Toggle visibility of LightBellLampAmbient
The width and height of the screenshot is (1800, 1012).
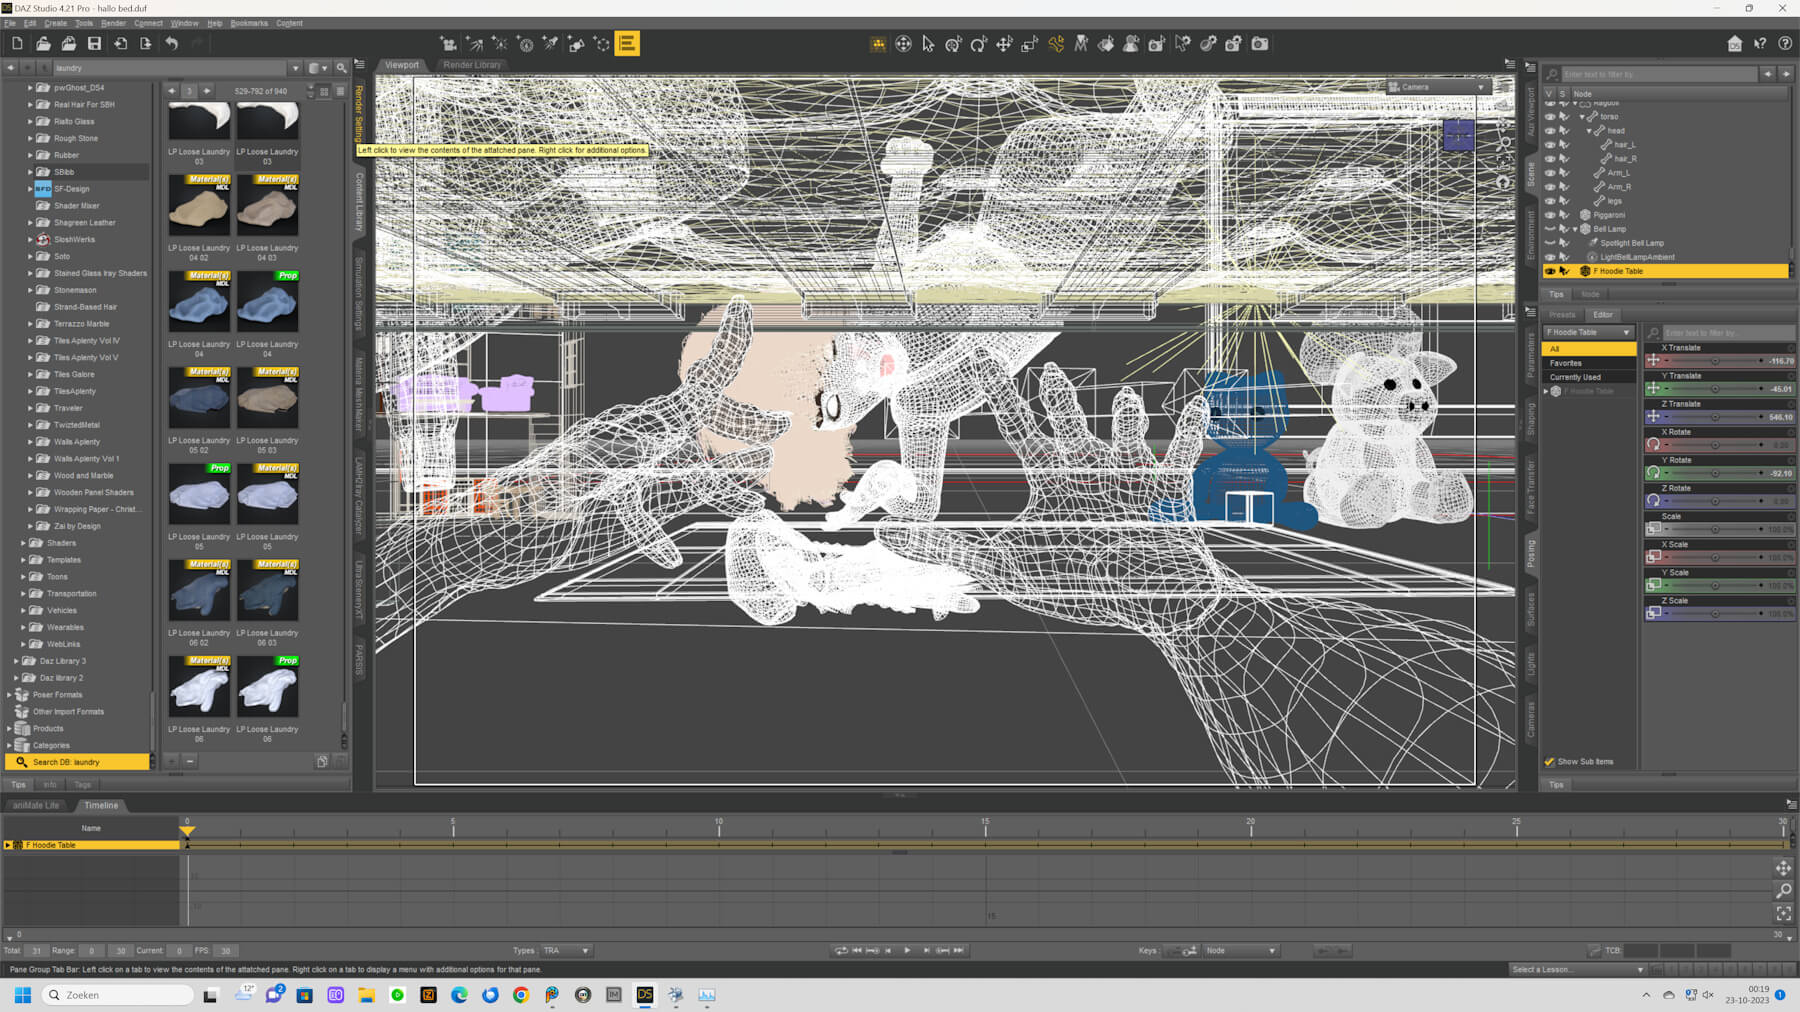click(x=1550, y=257)
